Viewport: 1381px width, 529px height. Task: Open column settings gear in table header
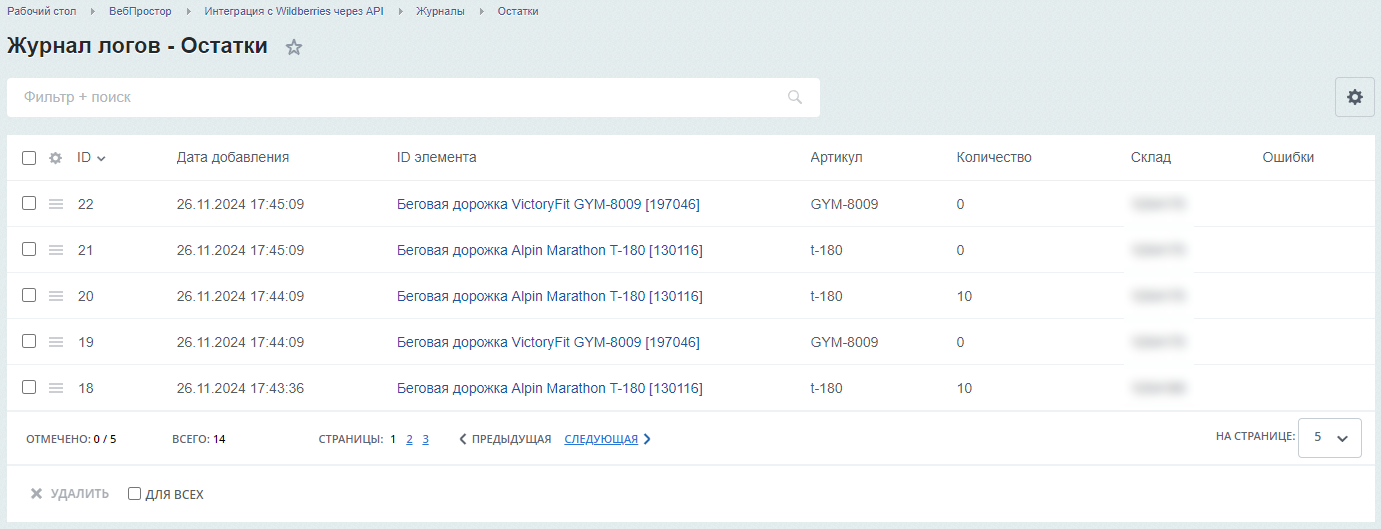pyautogui.click(x=56, y=158)
